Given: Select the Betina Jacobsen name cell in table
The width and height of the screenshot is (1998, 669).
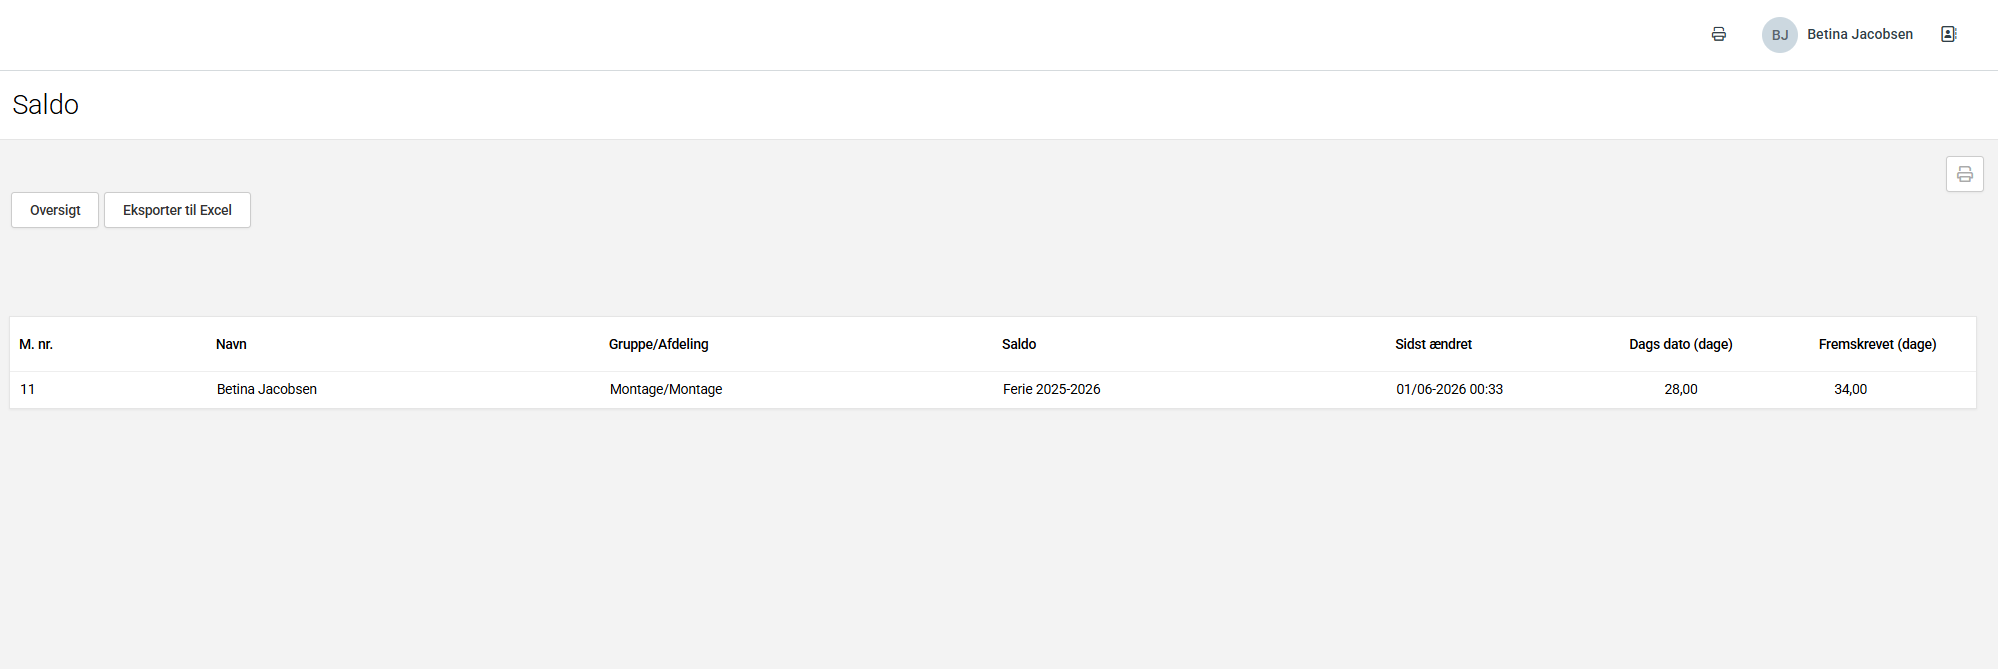Looking at the screenshot, I should point(267,389).
